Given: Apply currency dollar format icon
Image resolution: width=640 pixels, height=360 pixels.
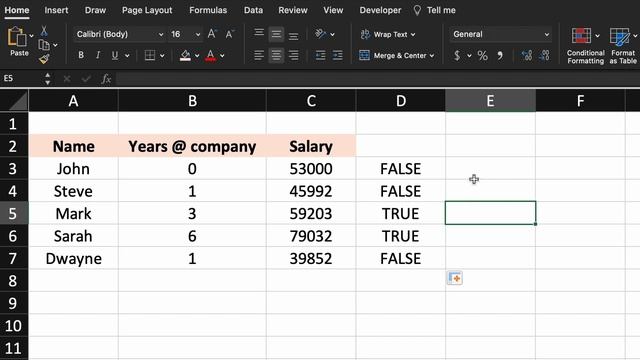Looking at the screenshot, I should pyautogui.click(x=457, y=55).
